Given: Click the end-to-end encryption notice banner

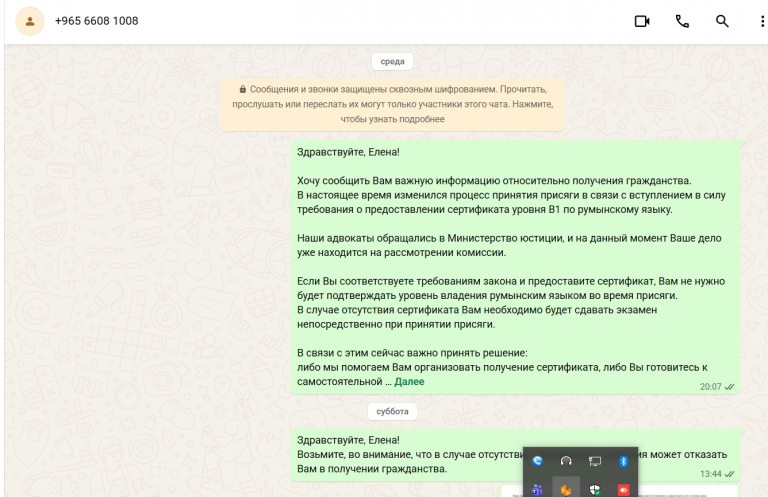Looking at the screenshot, I should pyautogui.click(x=392, y=104).
